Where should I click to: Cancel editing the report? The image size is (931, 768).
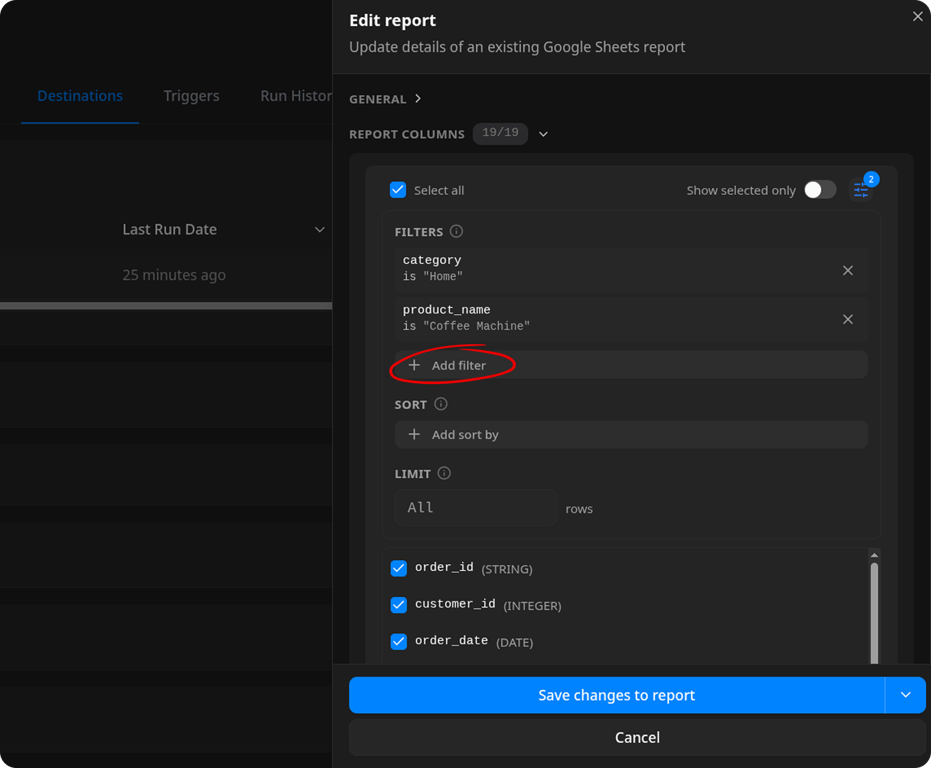coord(637,737)
